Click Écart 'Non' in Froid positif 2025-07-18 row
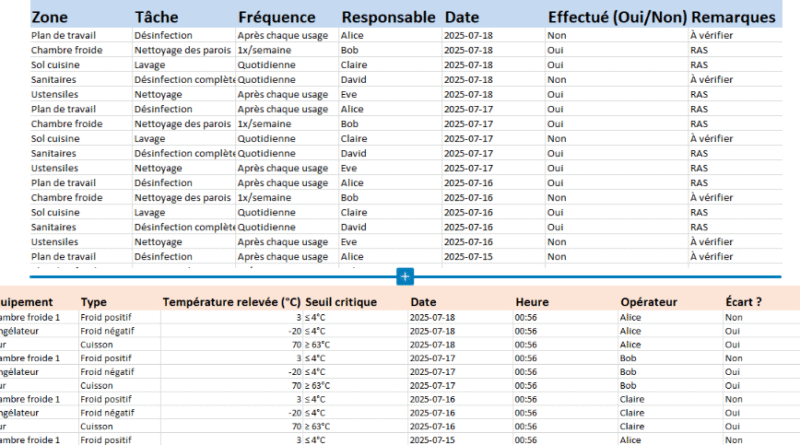The height and width of the screenshot is (445, 800). pos(734,317)
